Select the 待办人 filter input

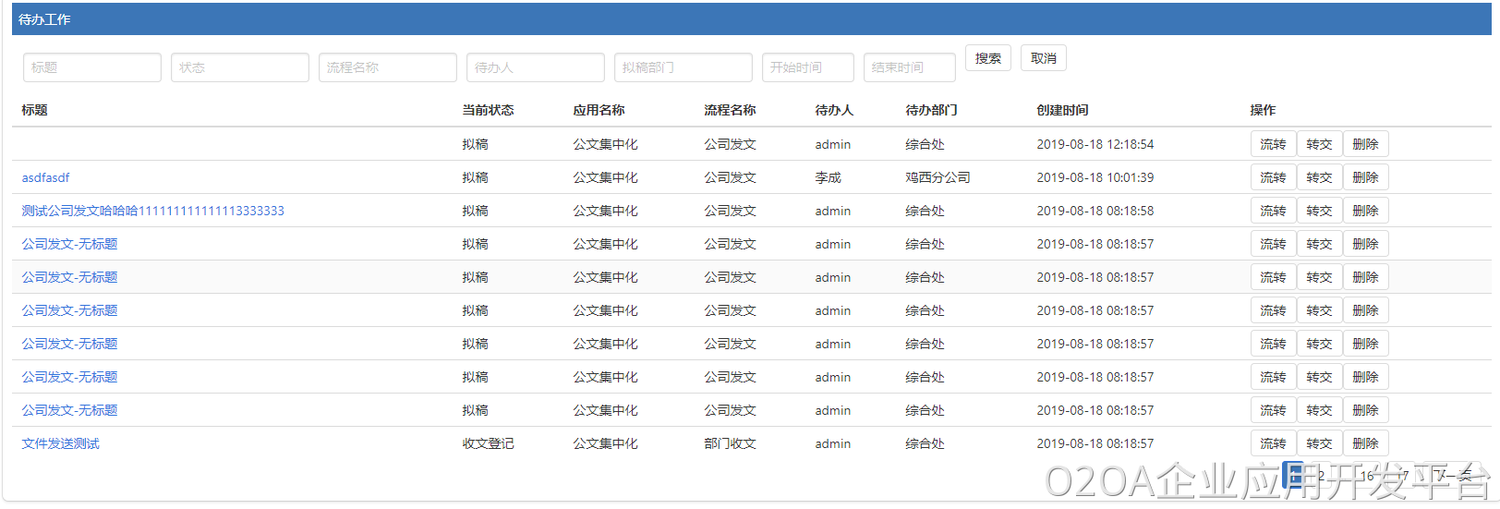(x=535, y=68)
